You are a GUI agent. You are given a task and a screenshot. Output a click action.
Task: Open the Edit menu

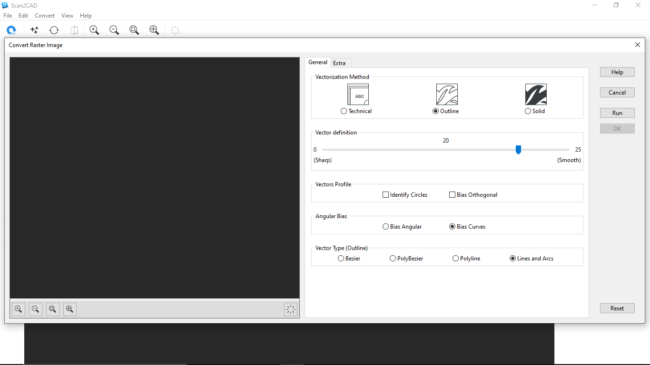(x=23, y=16)
